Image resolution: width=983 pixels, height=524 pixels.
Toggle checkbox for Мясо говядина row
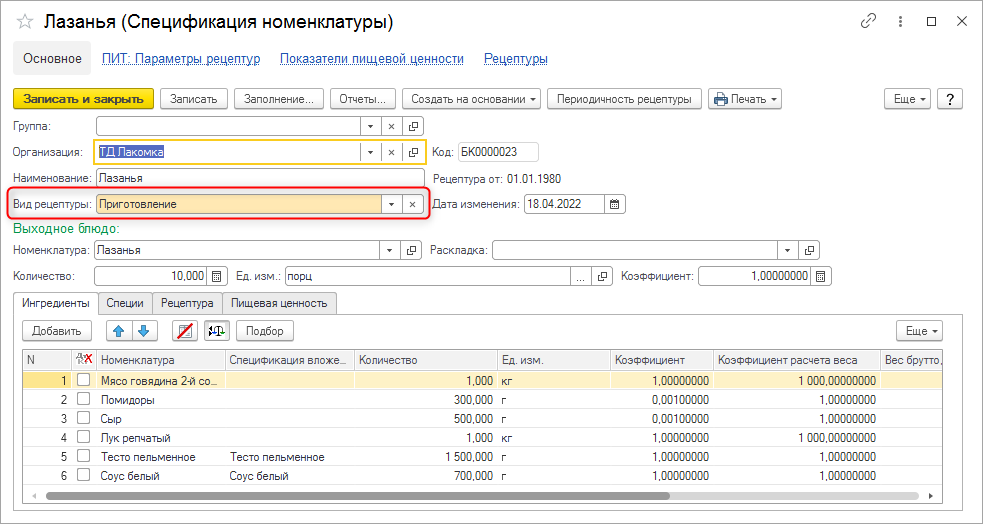(83, 381)
